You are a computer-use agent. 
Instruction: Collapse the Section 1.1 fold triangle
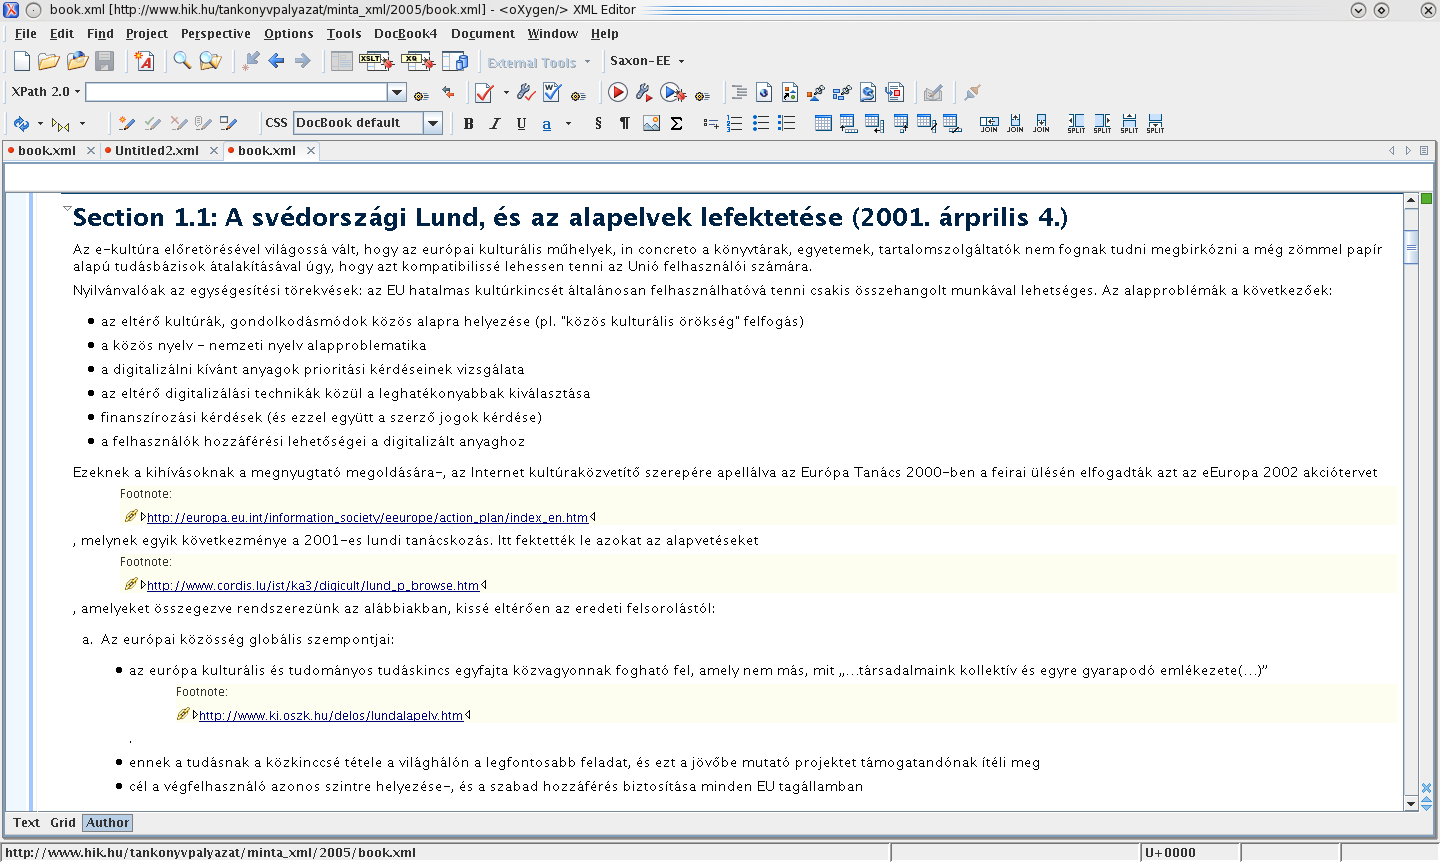pyautogui.click(x=67, y=209)
